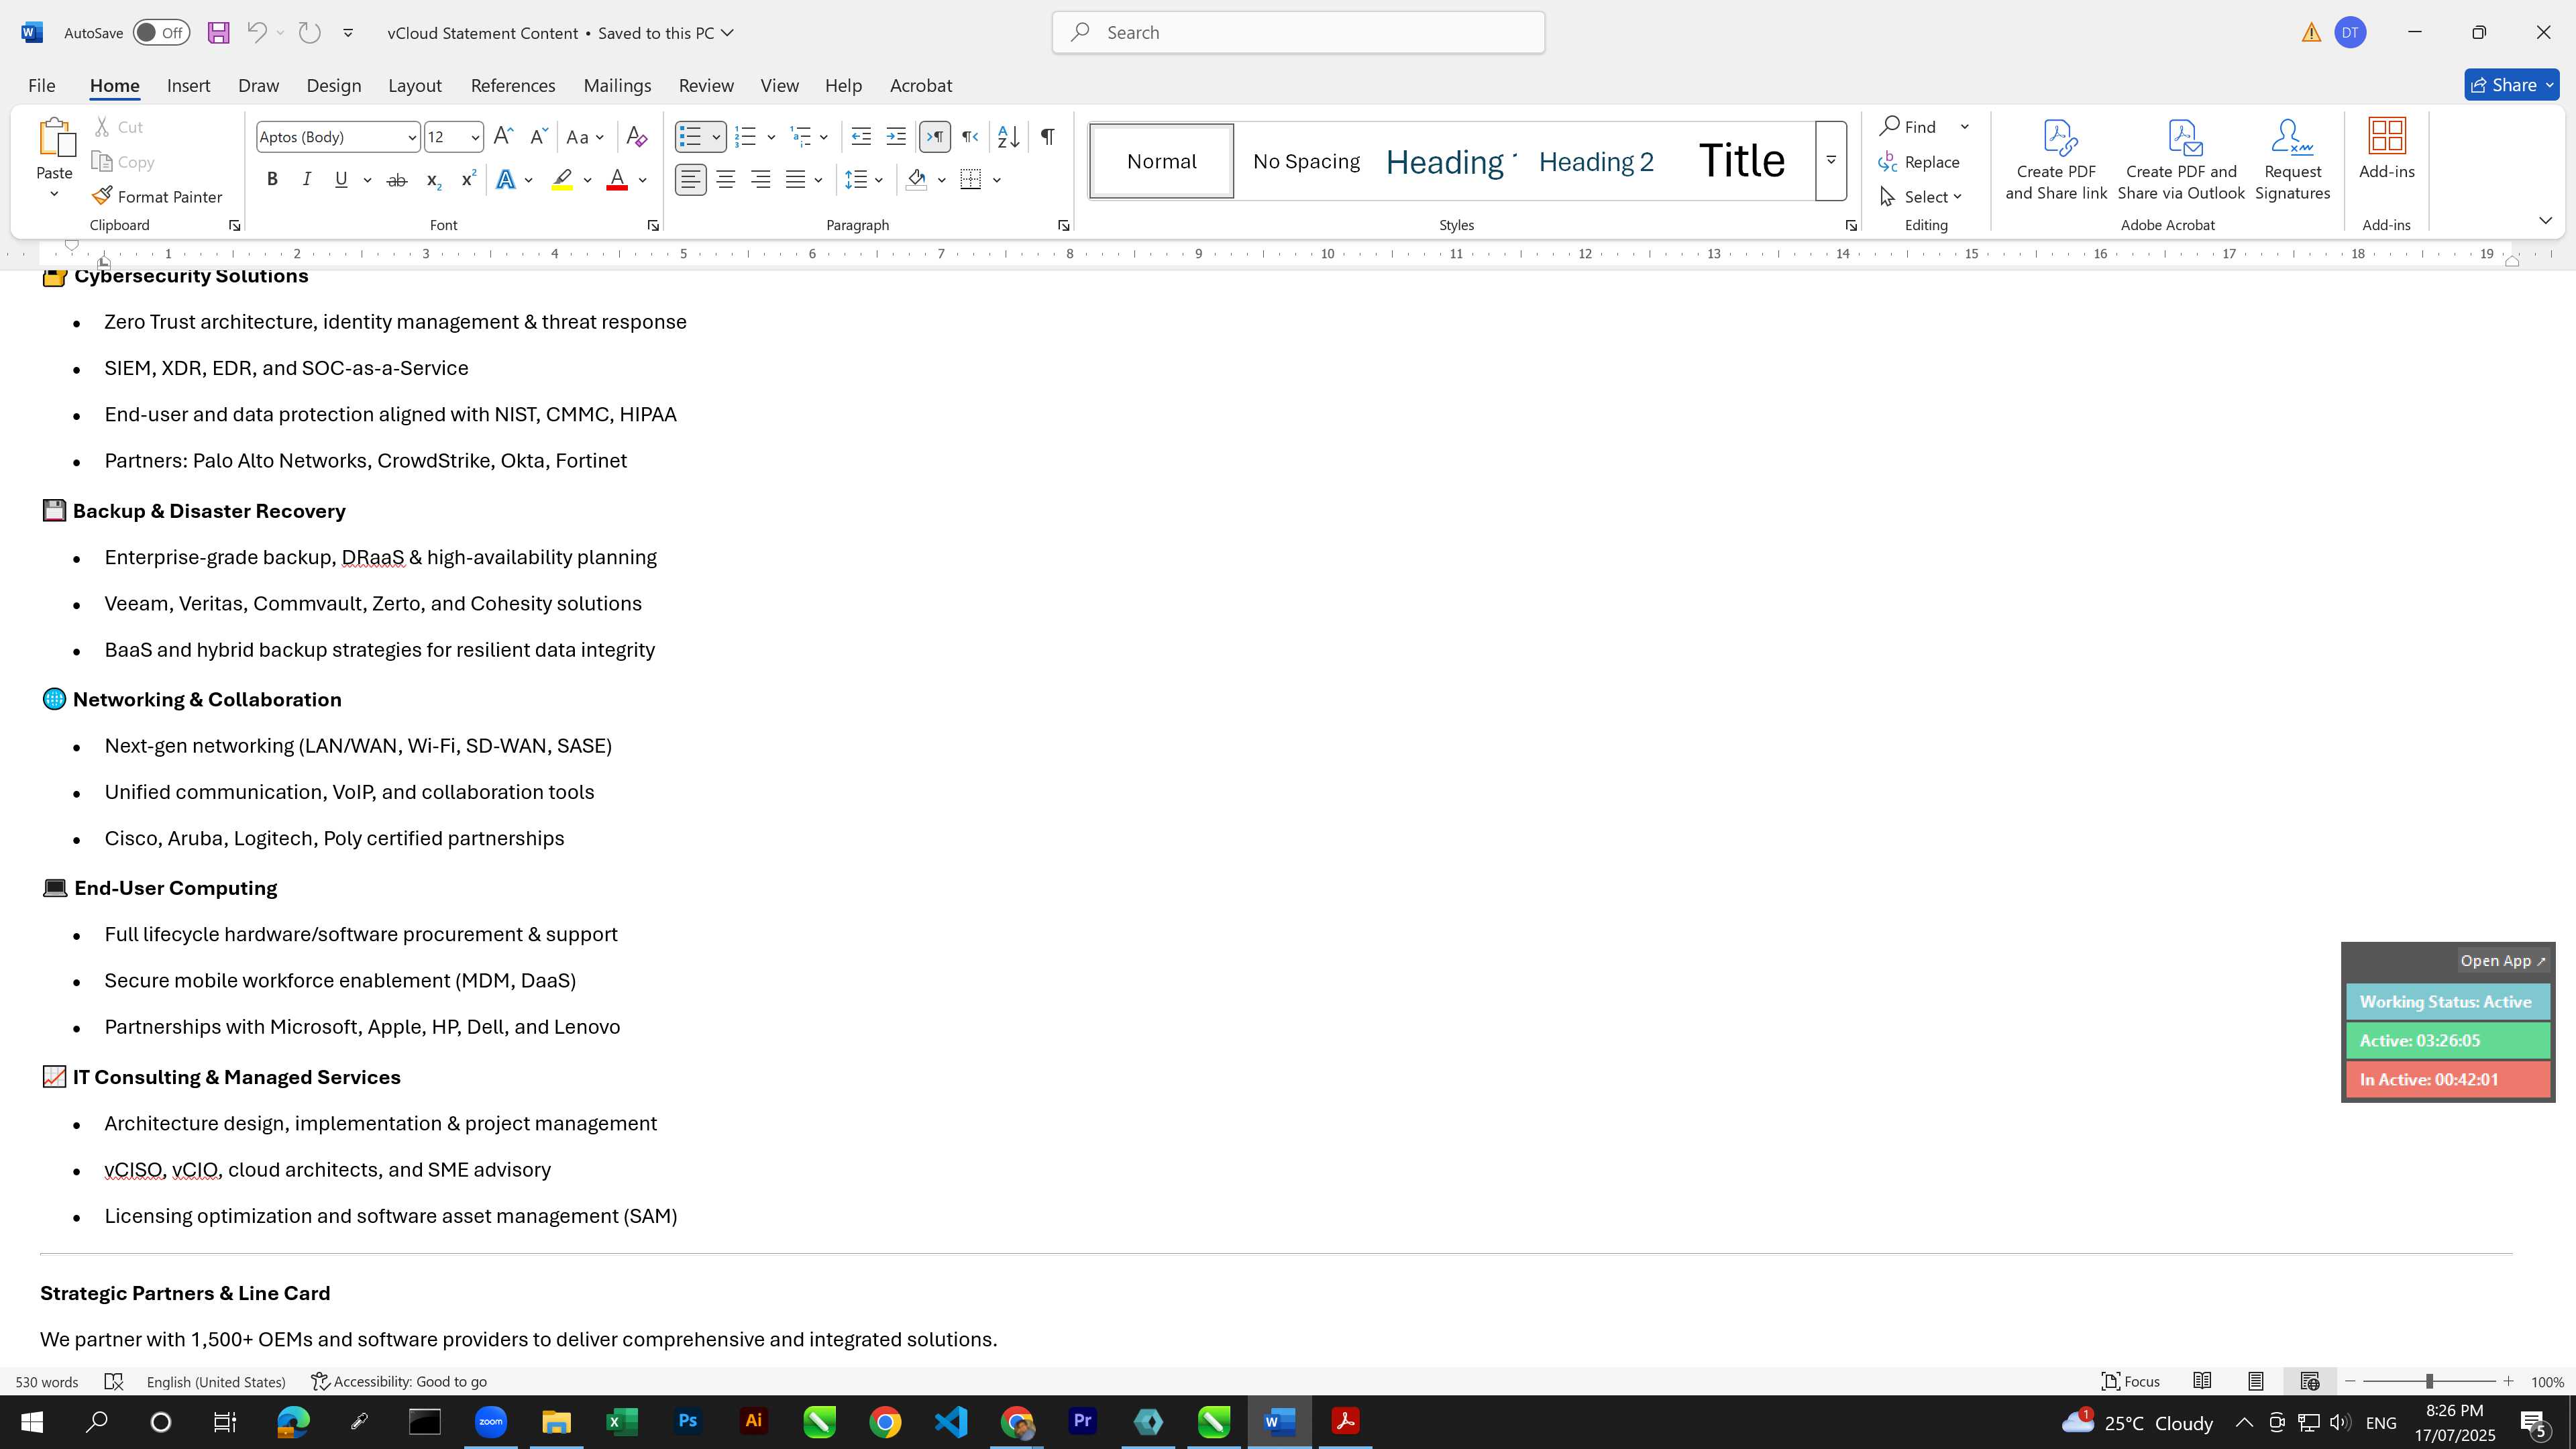Decrease paragraph indent
Viewport: 2576px width, 1449px height.
(861, 137)
